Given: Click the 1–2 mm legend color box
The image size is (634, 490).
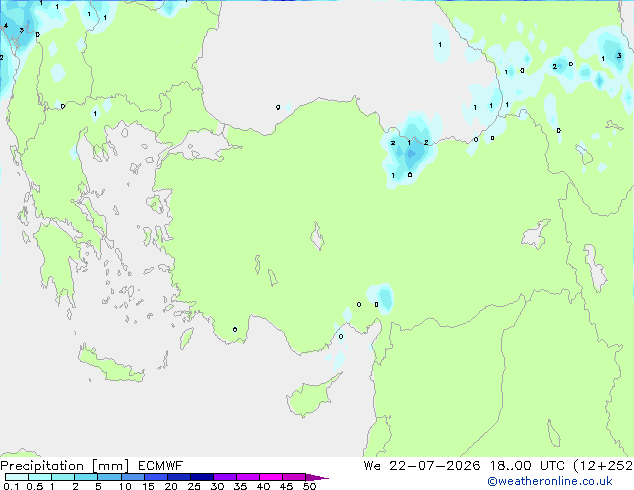Looking at the screenshot, I should 63,477.
